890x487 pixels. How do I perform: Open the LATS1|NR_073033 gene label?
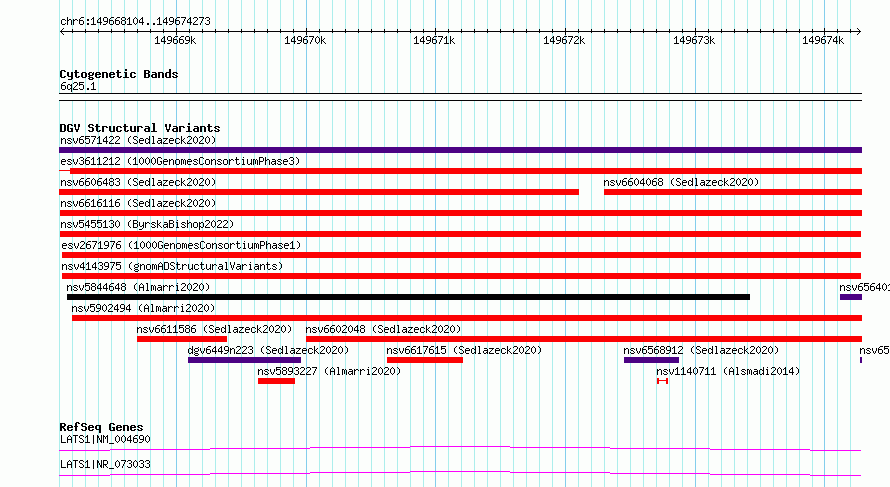[105, 464]
